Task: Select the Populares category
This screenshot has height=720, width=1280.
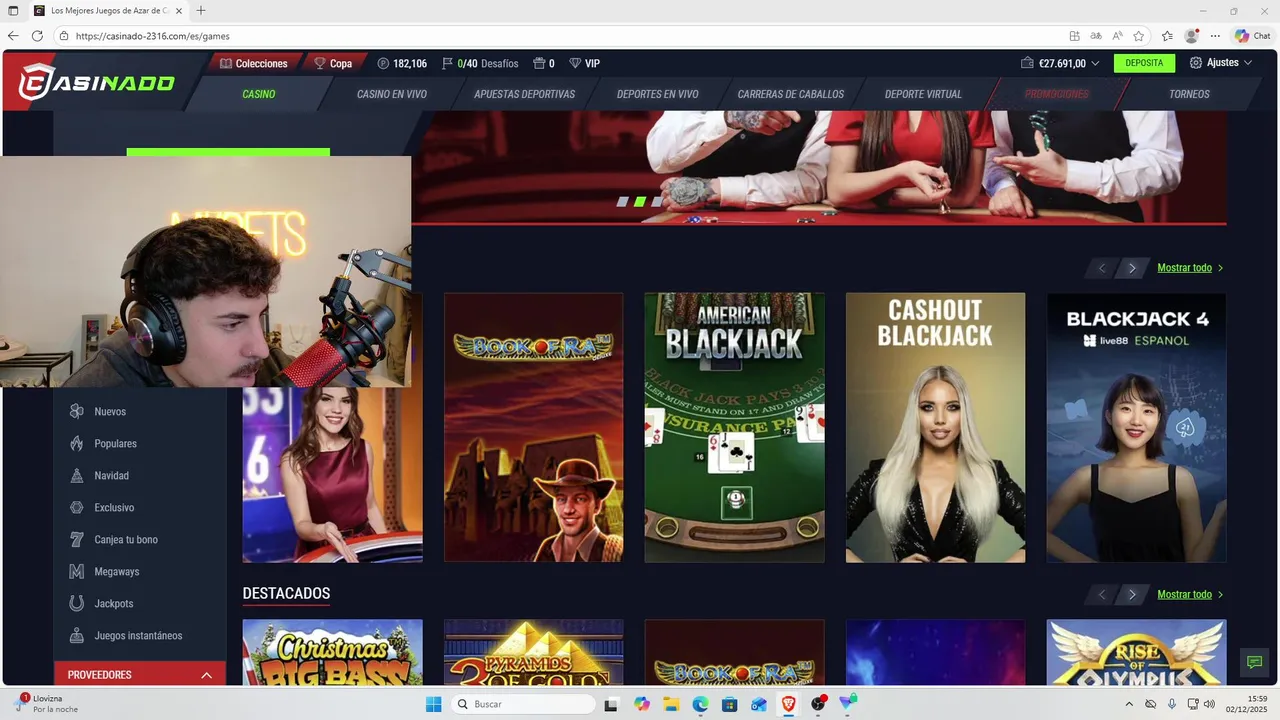Action: click(x=115, y=443)
